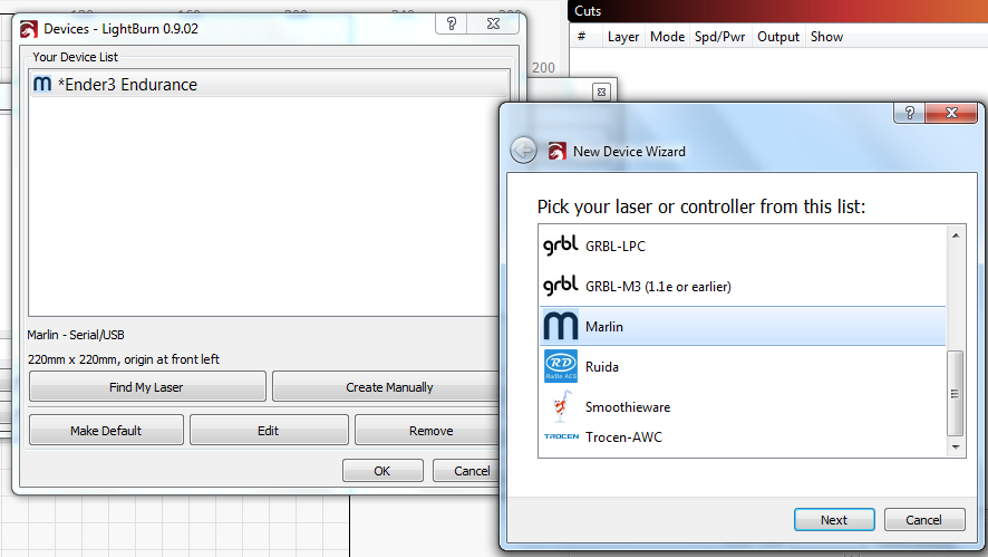Click the LightBurn logo in New Device Wizard

coord(557,151)
